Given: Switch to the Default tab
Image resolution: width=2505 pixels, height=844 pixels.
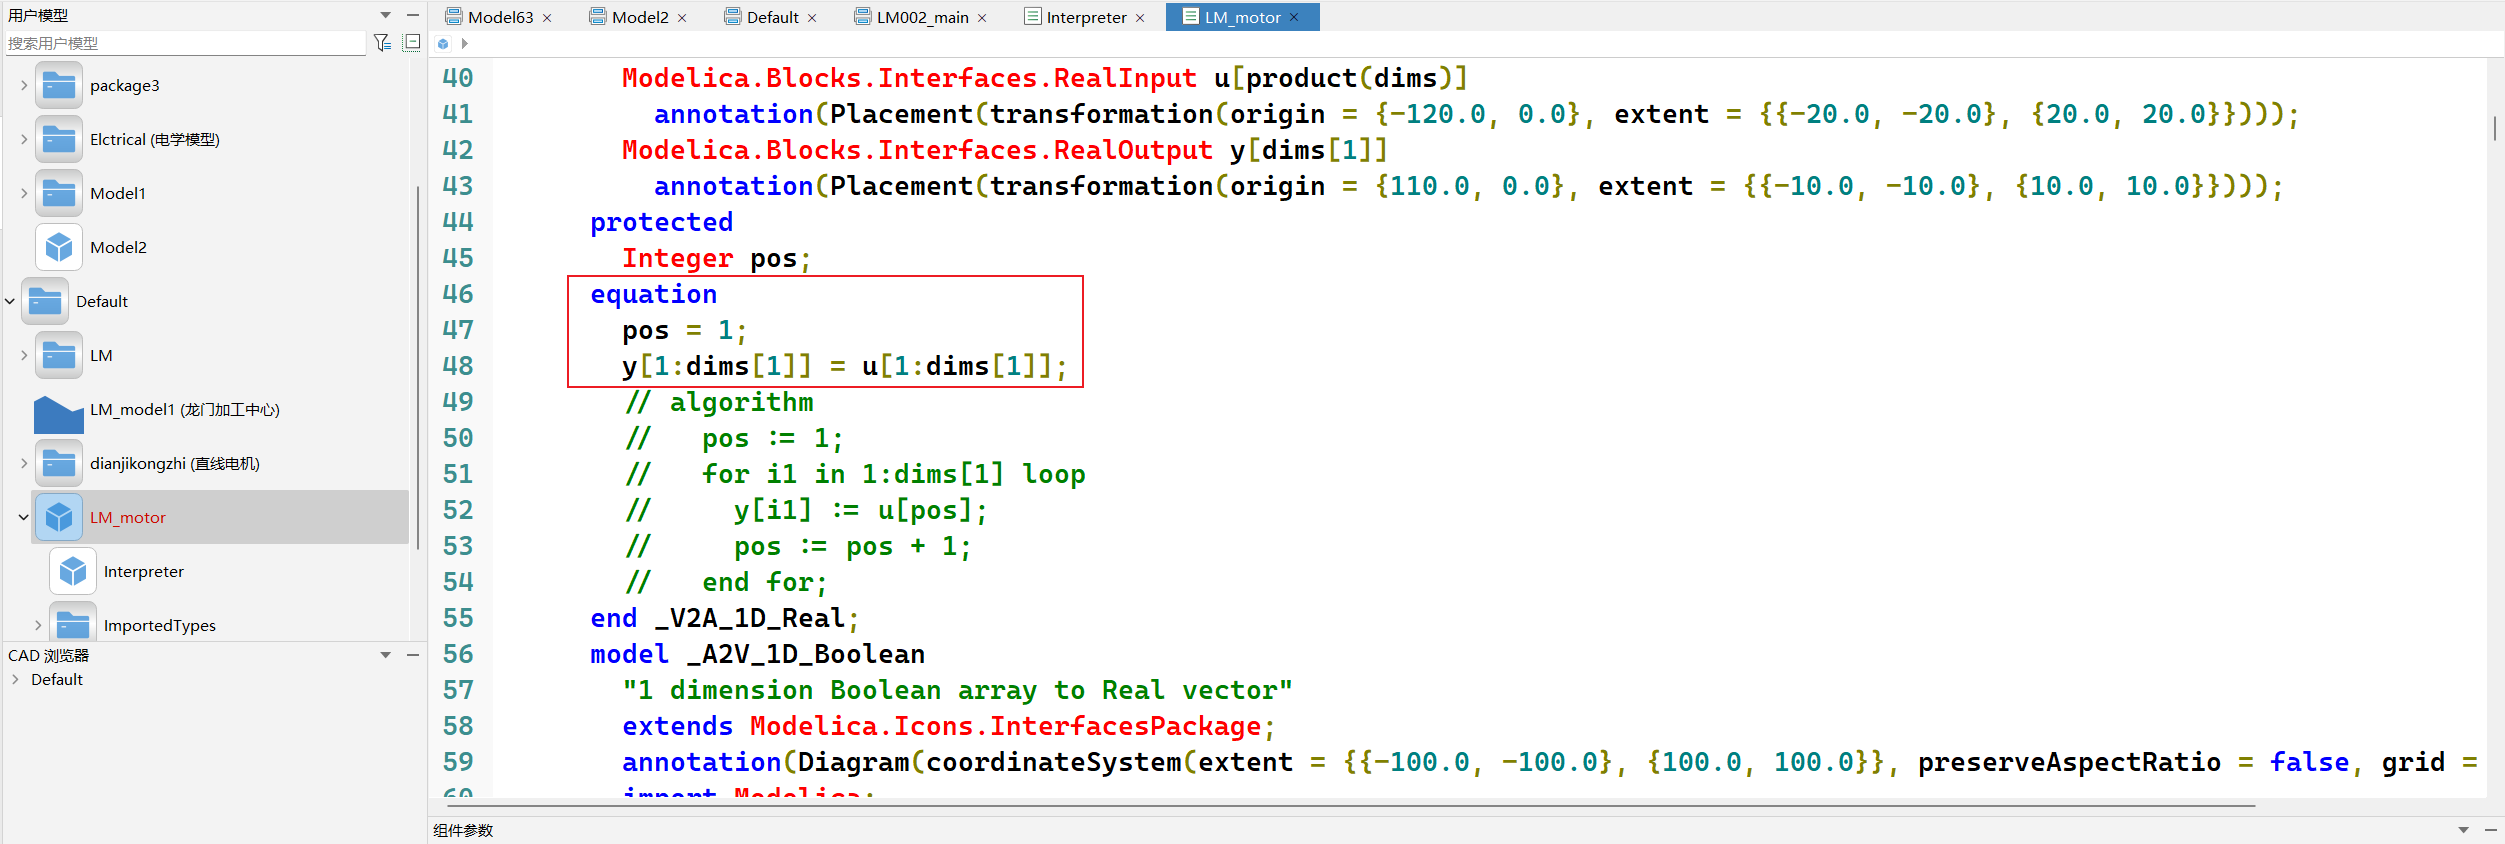Looking at the screenshot, I should pos(771,17).
